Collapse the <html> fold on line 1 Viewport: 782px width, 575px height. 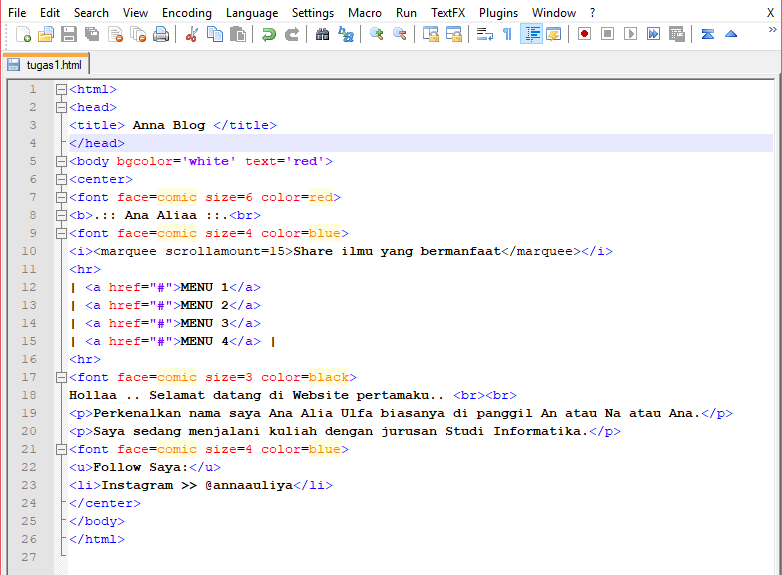(x=61, y=89)
